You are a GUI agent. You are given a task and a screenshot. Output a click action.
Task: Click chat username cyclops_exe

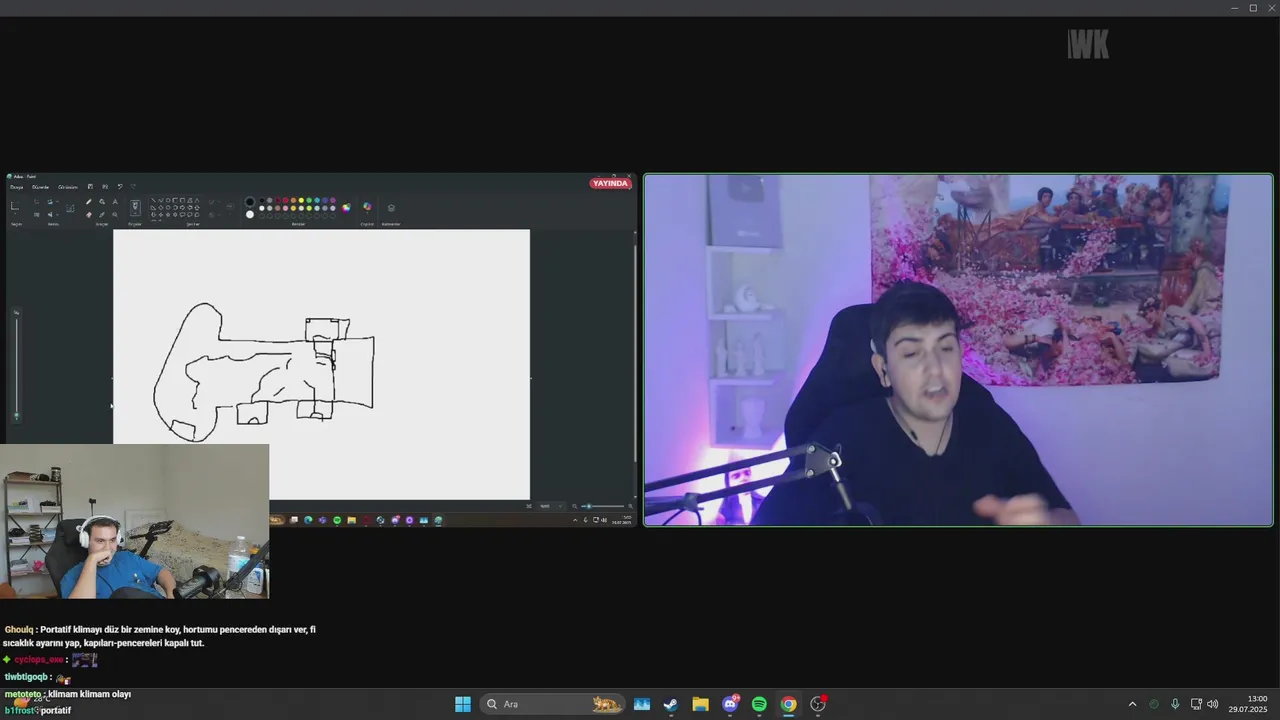39,660
